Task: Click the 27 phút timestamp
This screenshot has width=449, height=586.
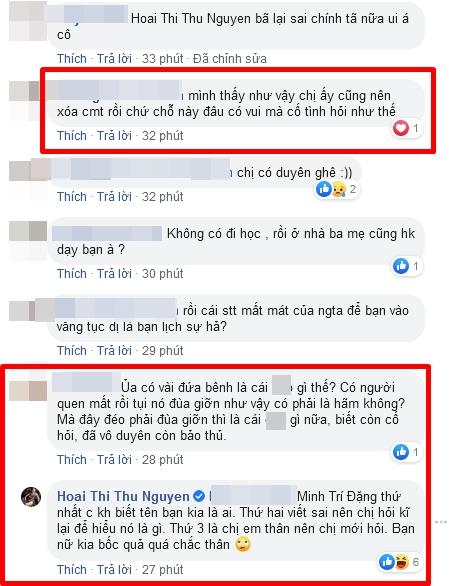Action: (x=163, y=570)
